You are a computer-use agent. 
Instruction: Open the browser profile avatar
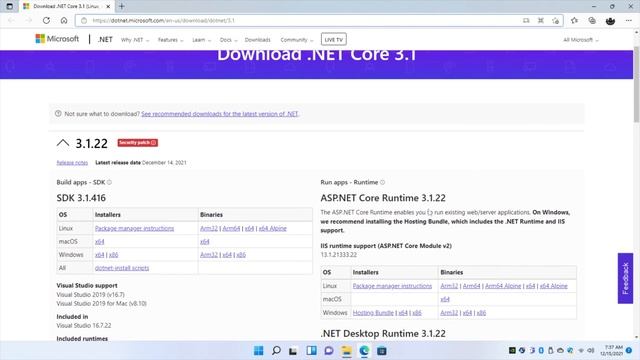point(610,20)
